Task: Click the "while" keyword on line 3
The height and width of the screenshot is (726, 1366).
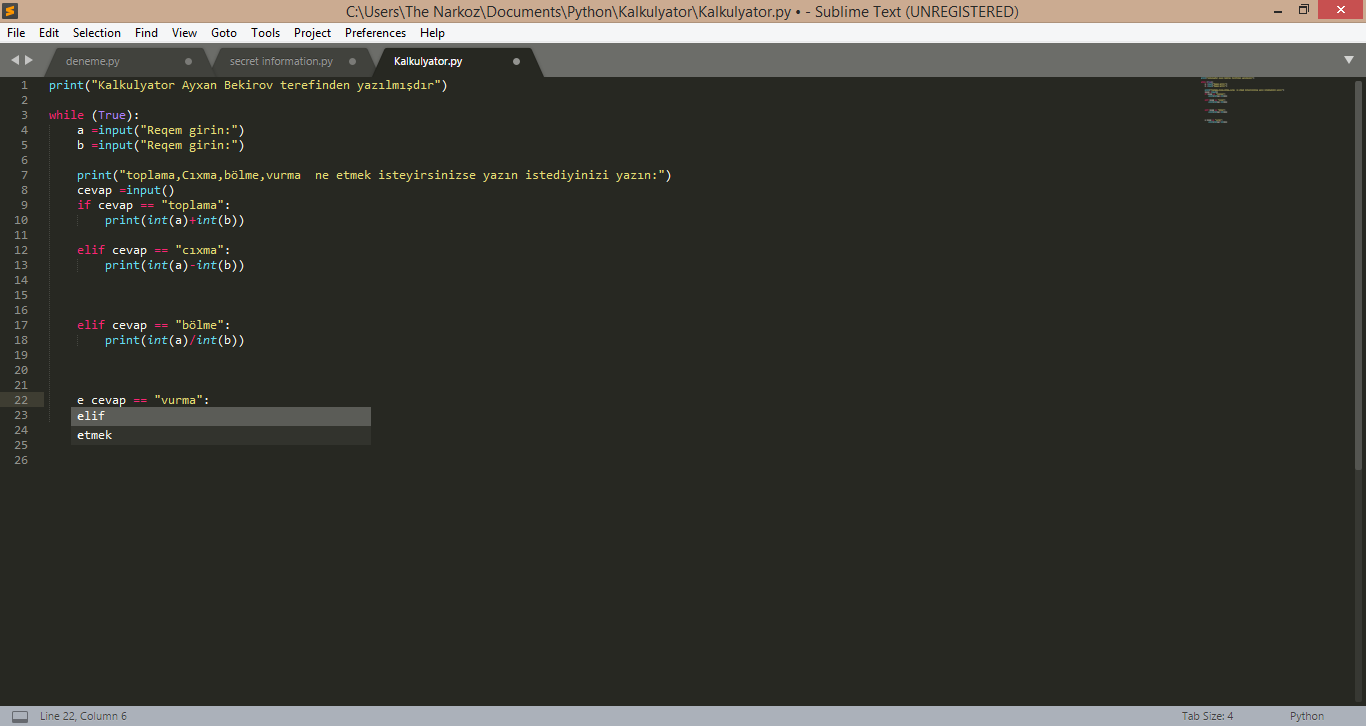Action: 66,115
